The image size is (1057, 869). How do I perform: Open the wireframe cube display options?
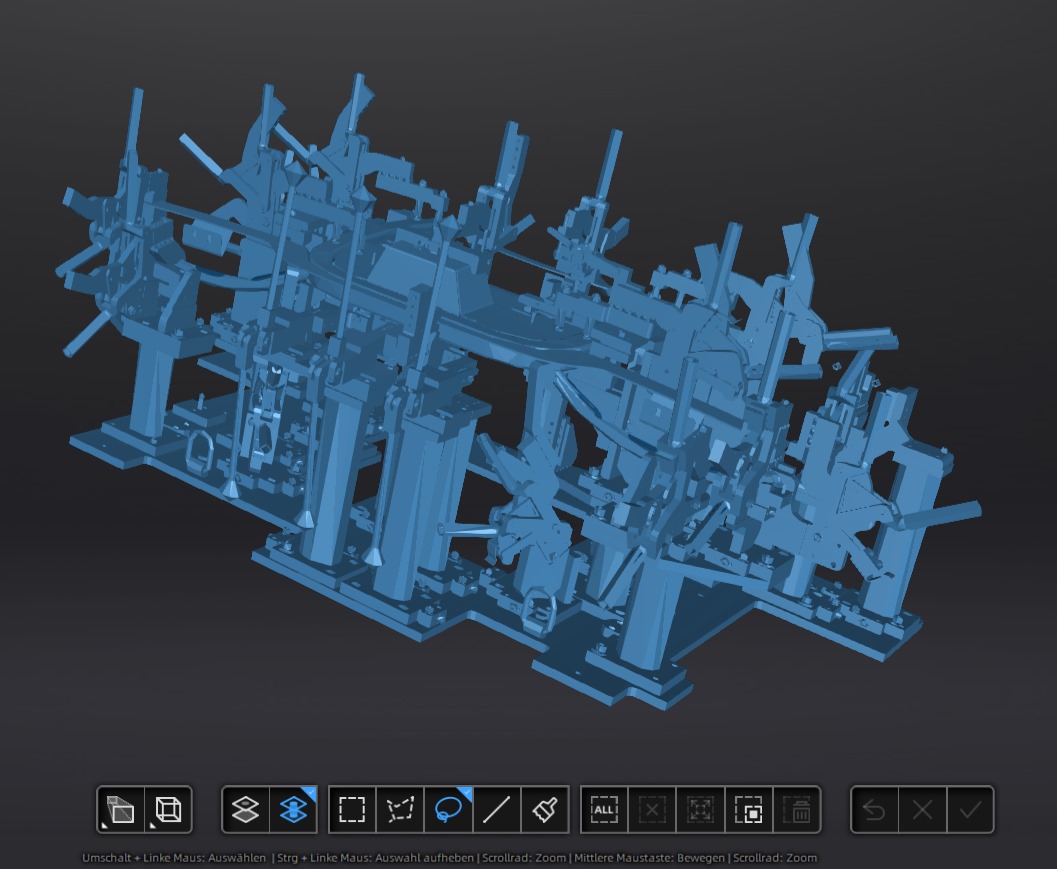click(x=168, y=809)
